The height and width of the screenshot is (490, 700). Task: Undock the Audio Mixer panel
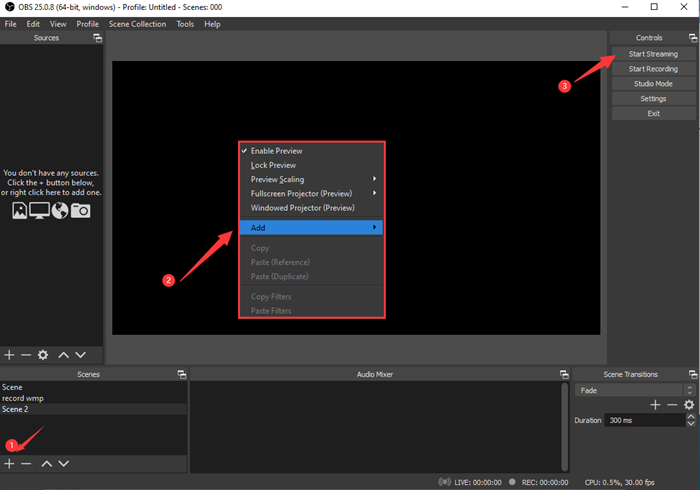pyautogui.click(x=563, y=374)
